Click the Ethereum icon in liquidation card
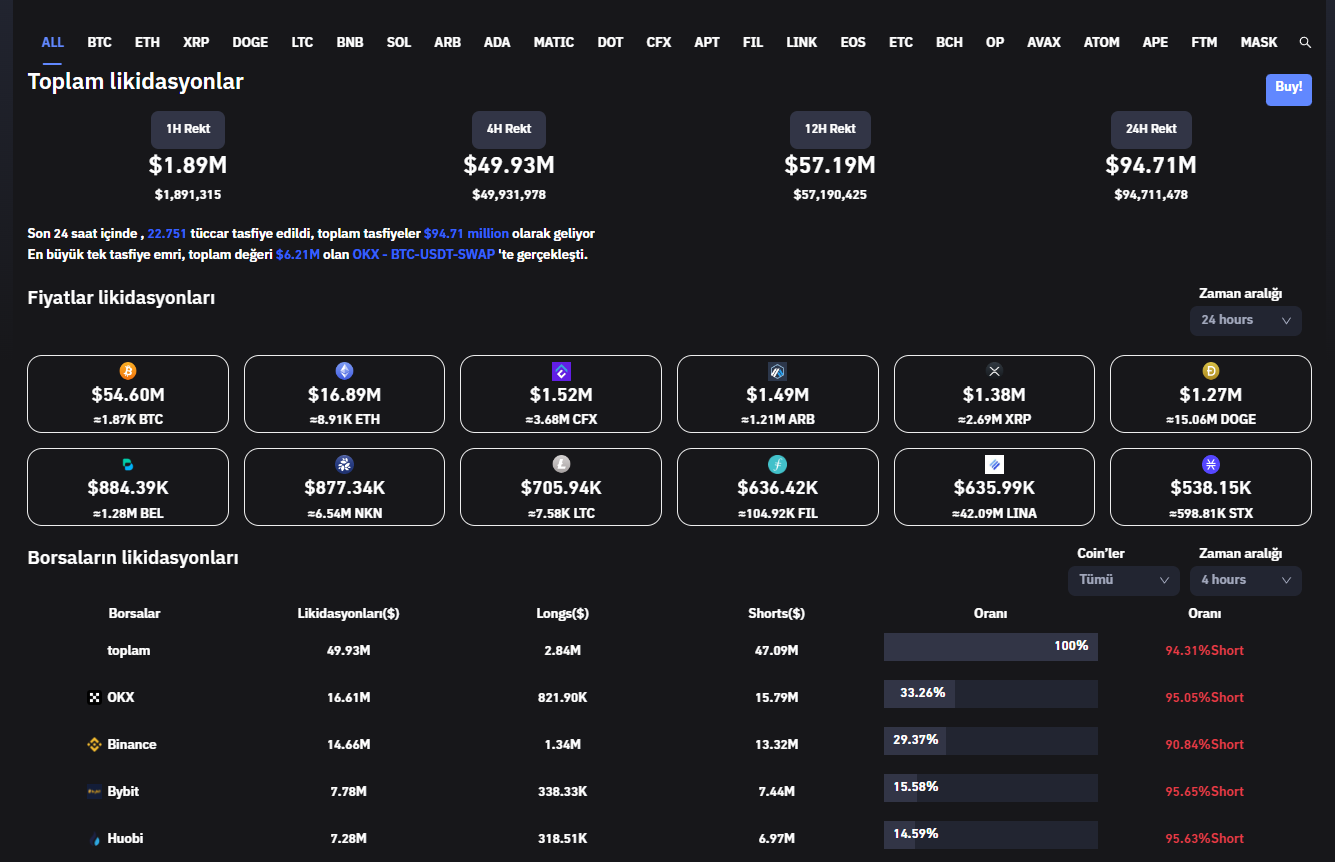Screen dimensions: 1335x862 344,372
